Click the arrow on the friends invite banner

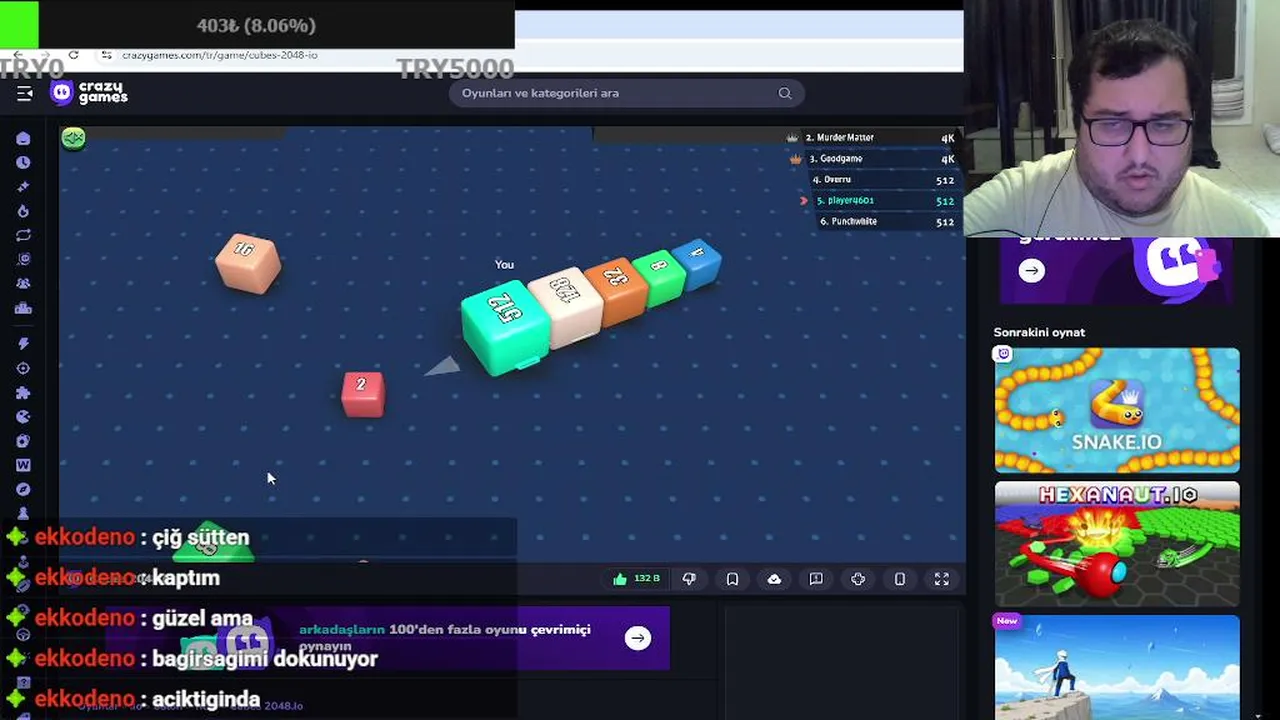(637, 638)
